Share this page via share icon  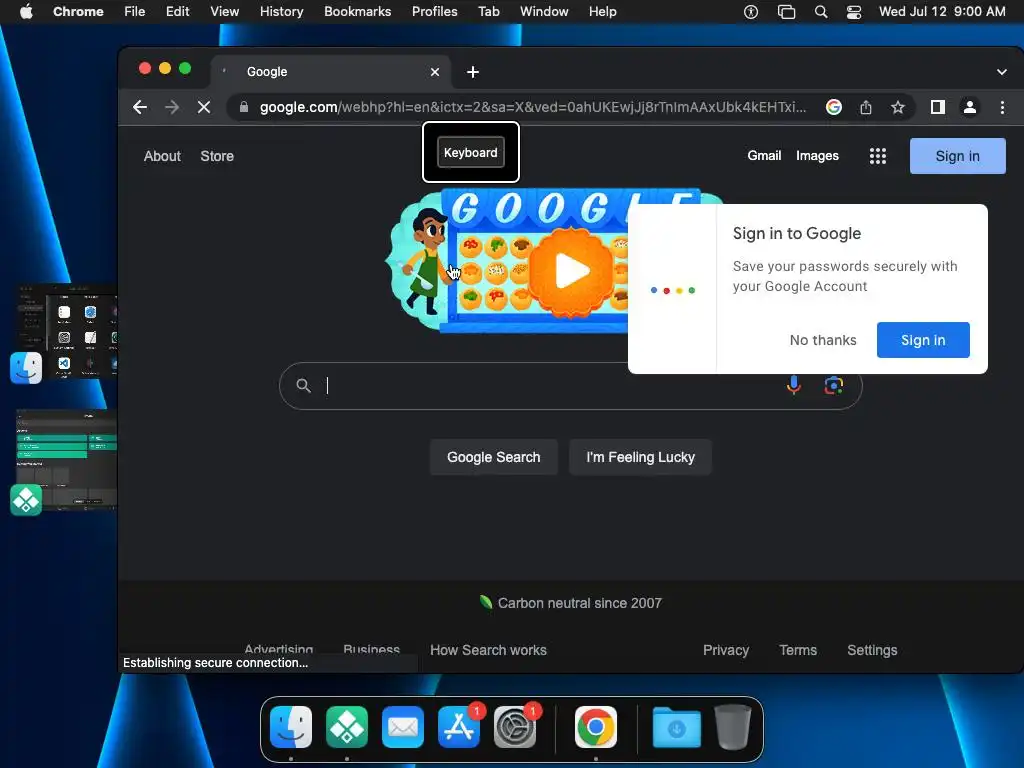point(866,107)
